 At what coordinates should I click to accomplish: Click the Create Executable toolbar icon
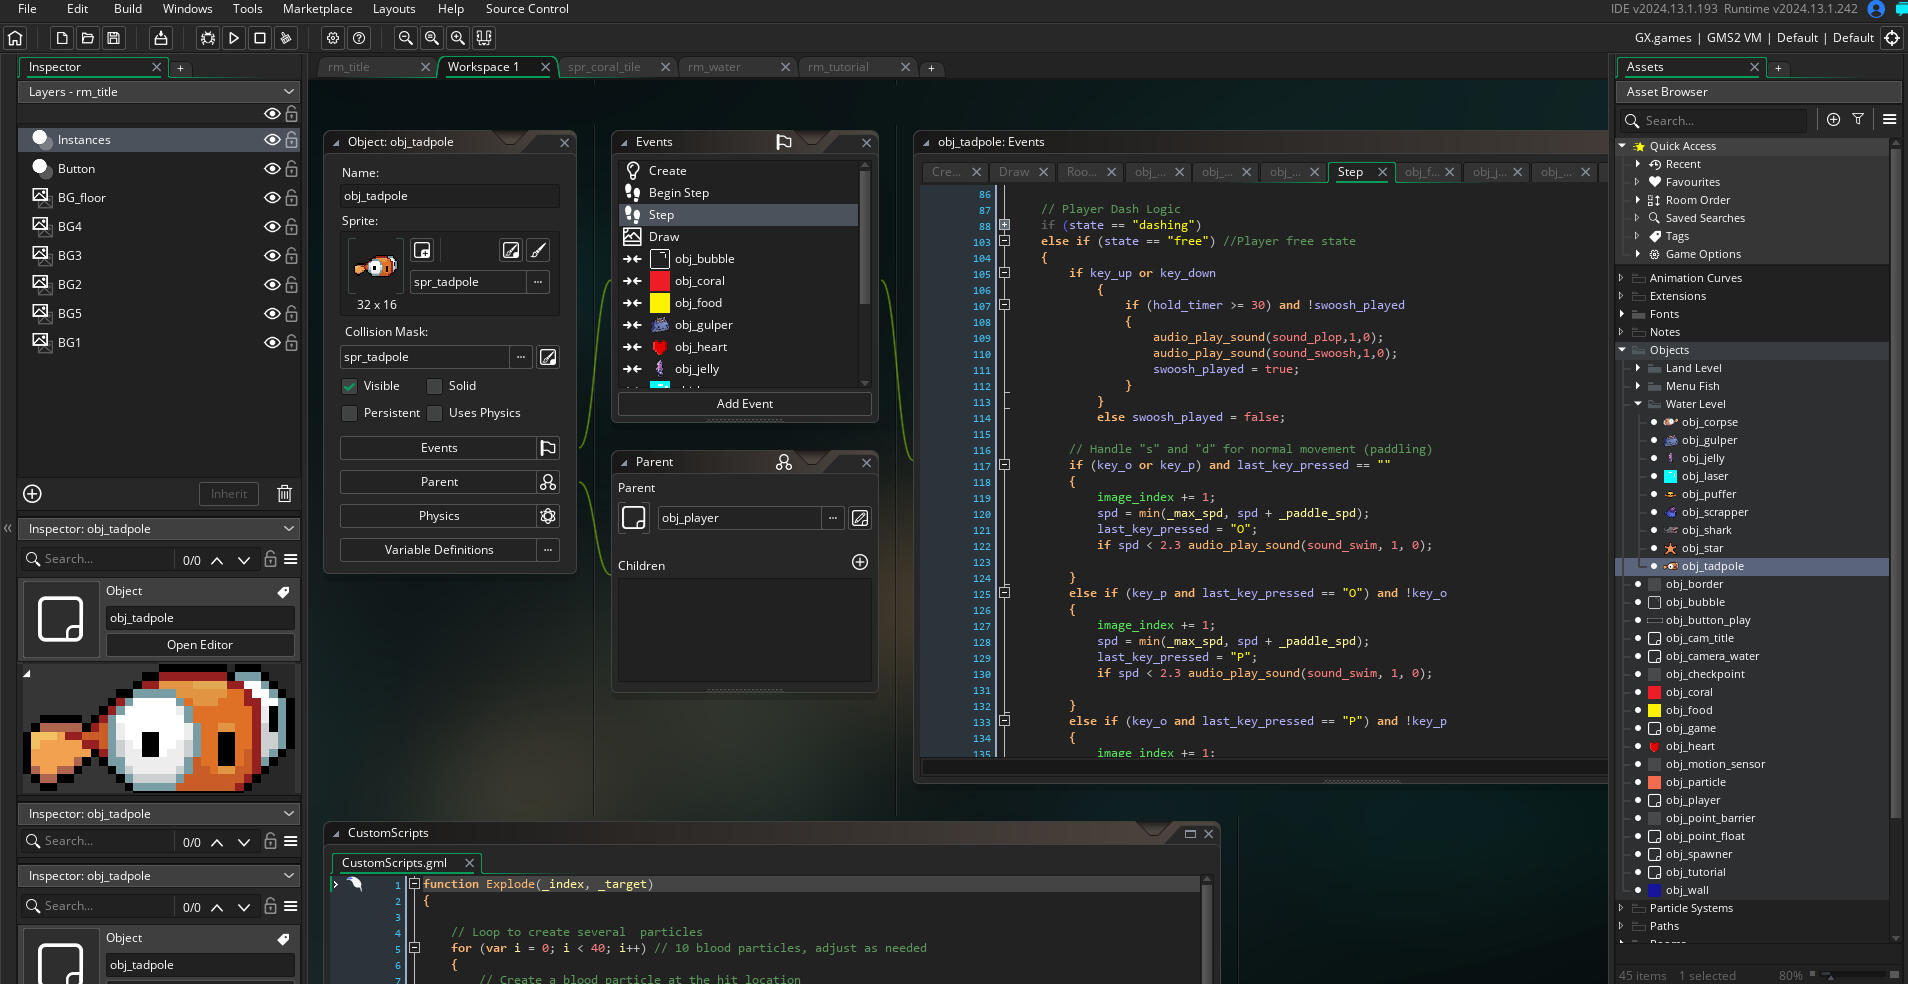[x=161, y=38]
